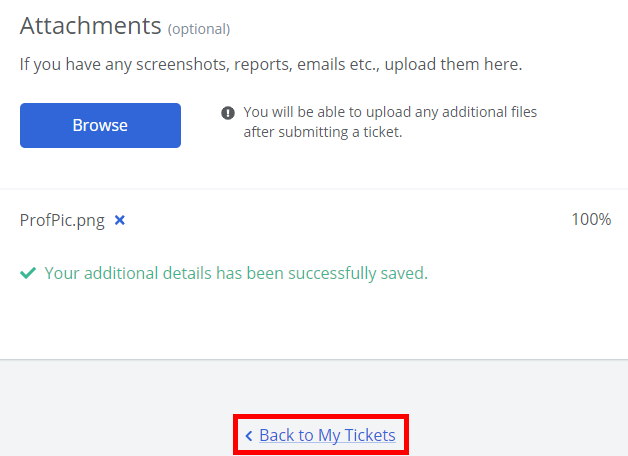The height and width of the screenshot is (456, 628).
Task: Click the exclamation info icon beside the upload note
Action: tap(228, 113)
